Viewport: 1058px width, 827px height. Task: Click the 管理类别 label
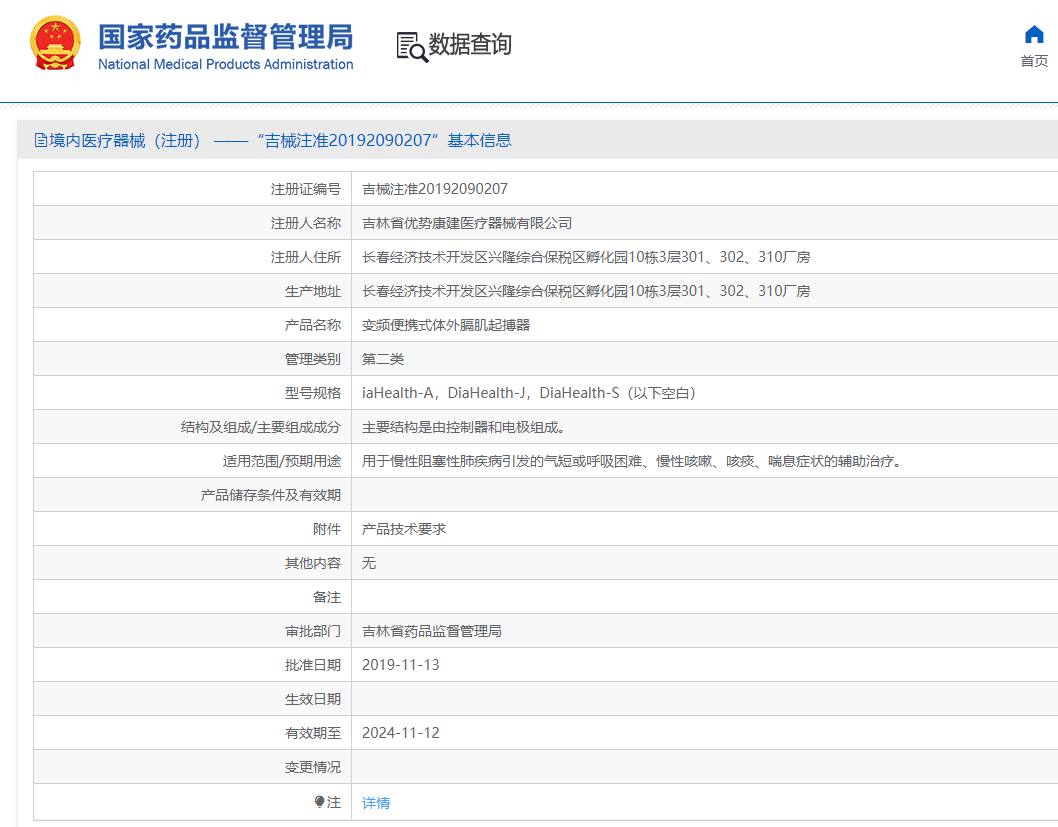[312, 359]
